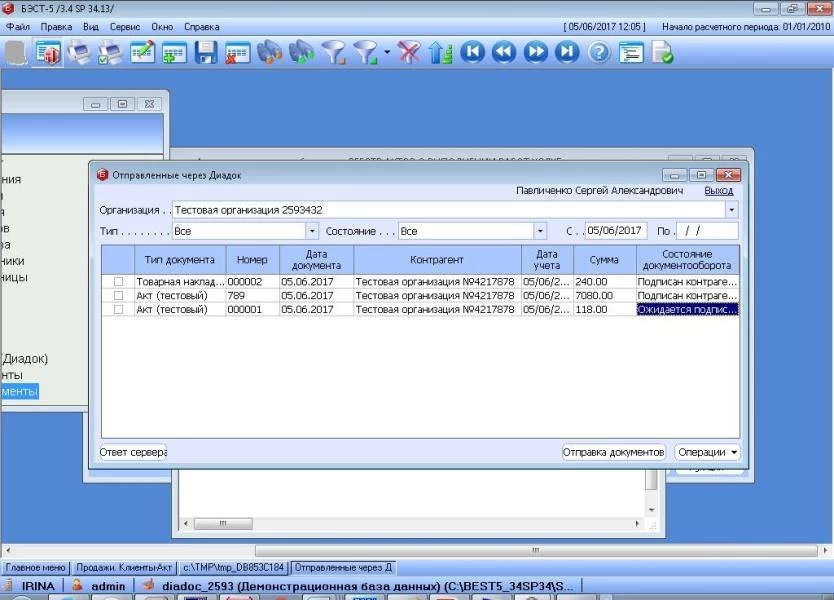Jump to first record with the toolbar arrow
This screenshot has width=834, height=600.
472,52
